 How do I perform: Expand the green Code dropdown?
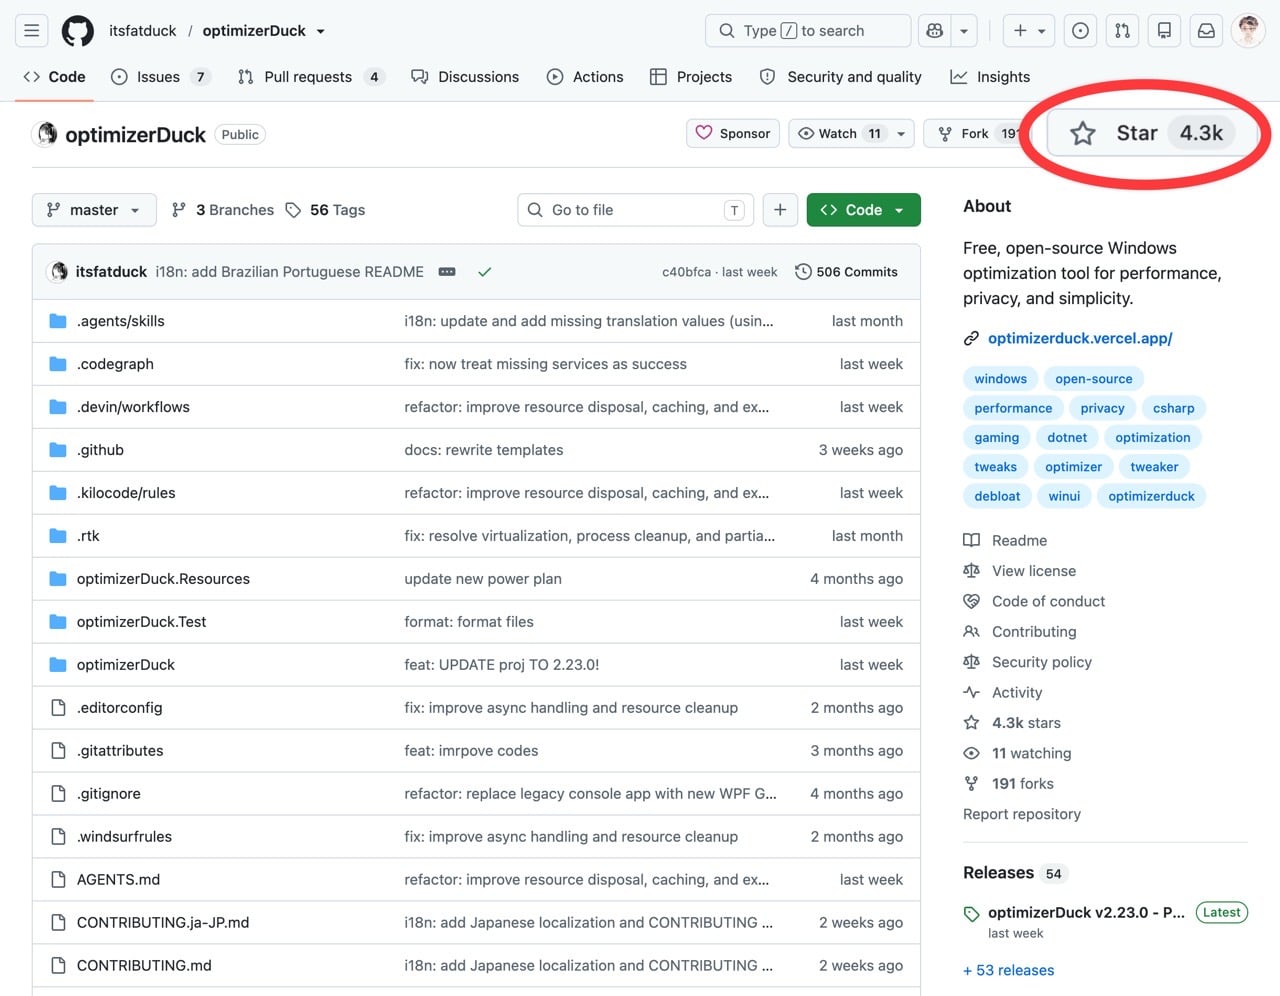(x=864, y=210)
